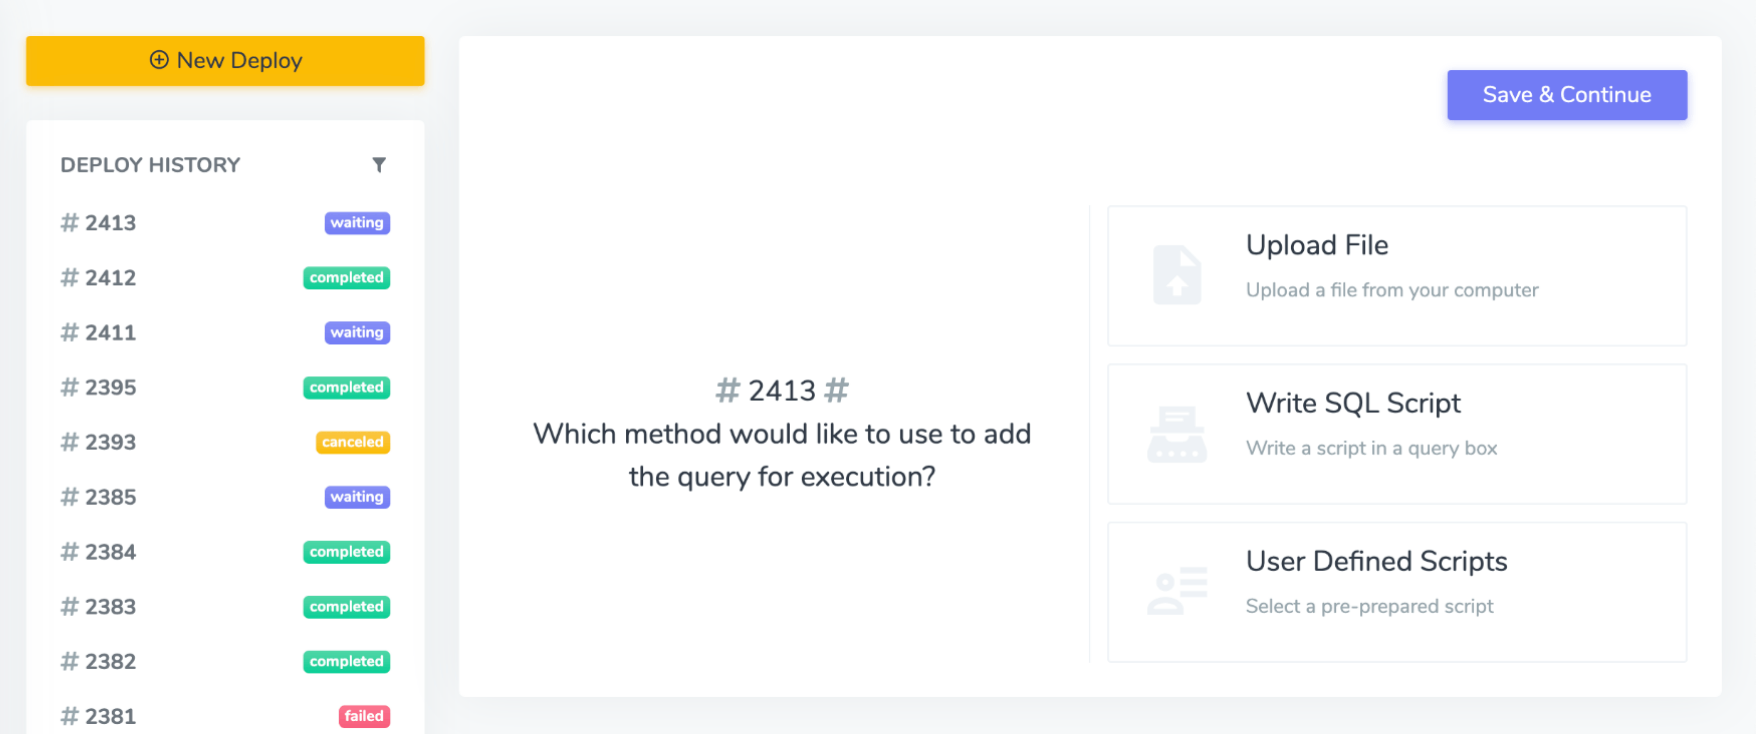The image size is (1756, 734).
Task: Open deploy 2411 in the history list
Action: point(110,333)
